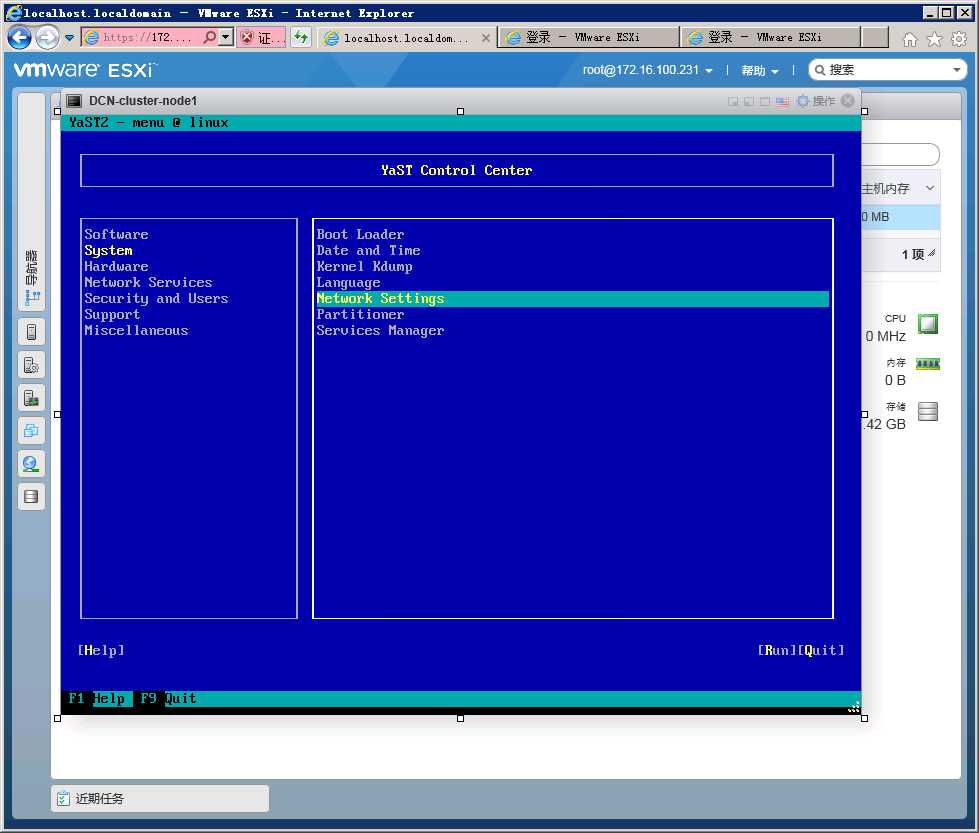The image size is (979, 833).
Task: Click into the 搜索 search field
Action: click(x=887, y=70)
